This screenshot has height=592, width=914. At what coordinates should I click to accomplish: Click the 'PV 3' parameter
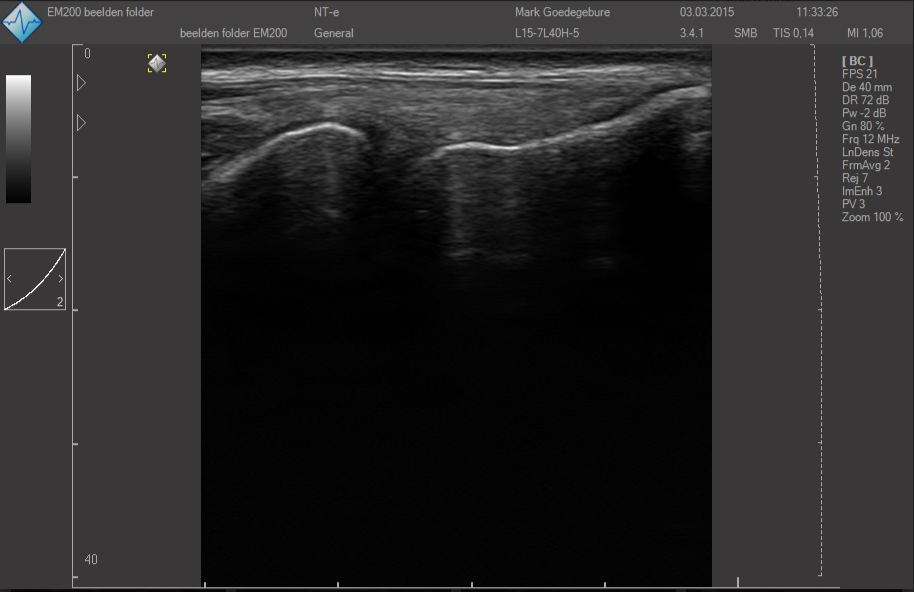click(853, 204)
